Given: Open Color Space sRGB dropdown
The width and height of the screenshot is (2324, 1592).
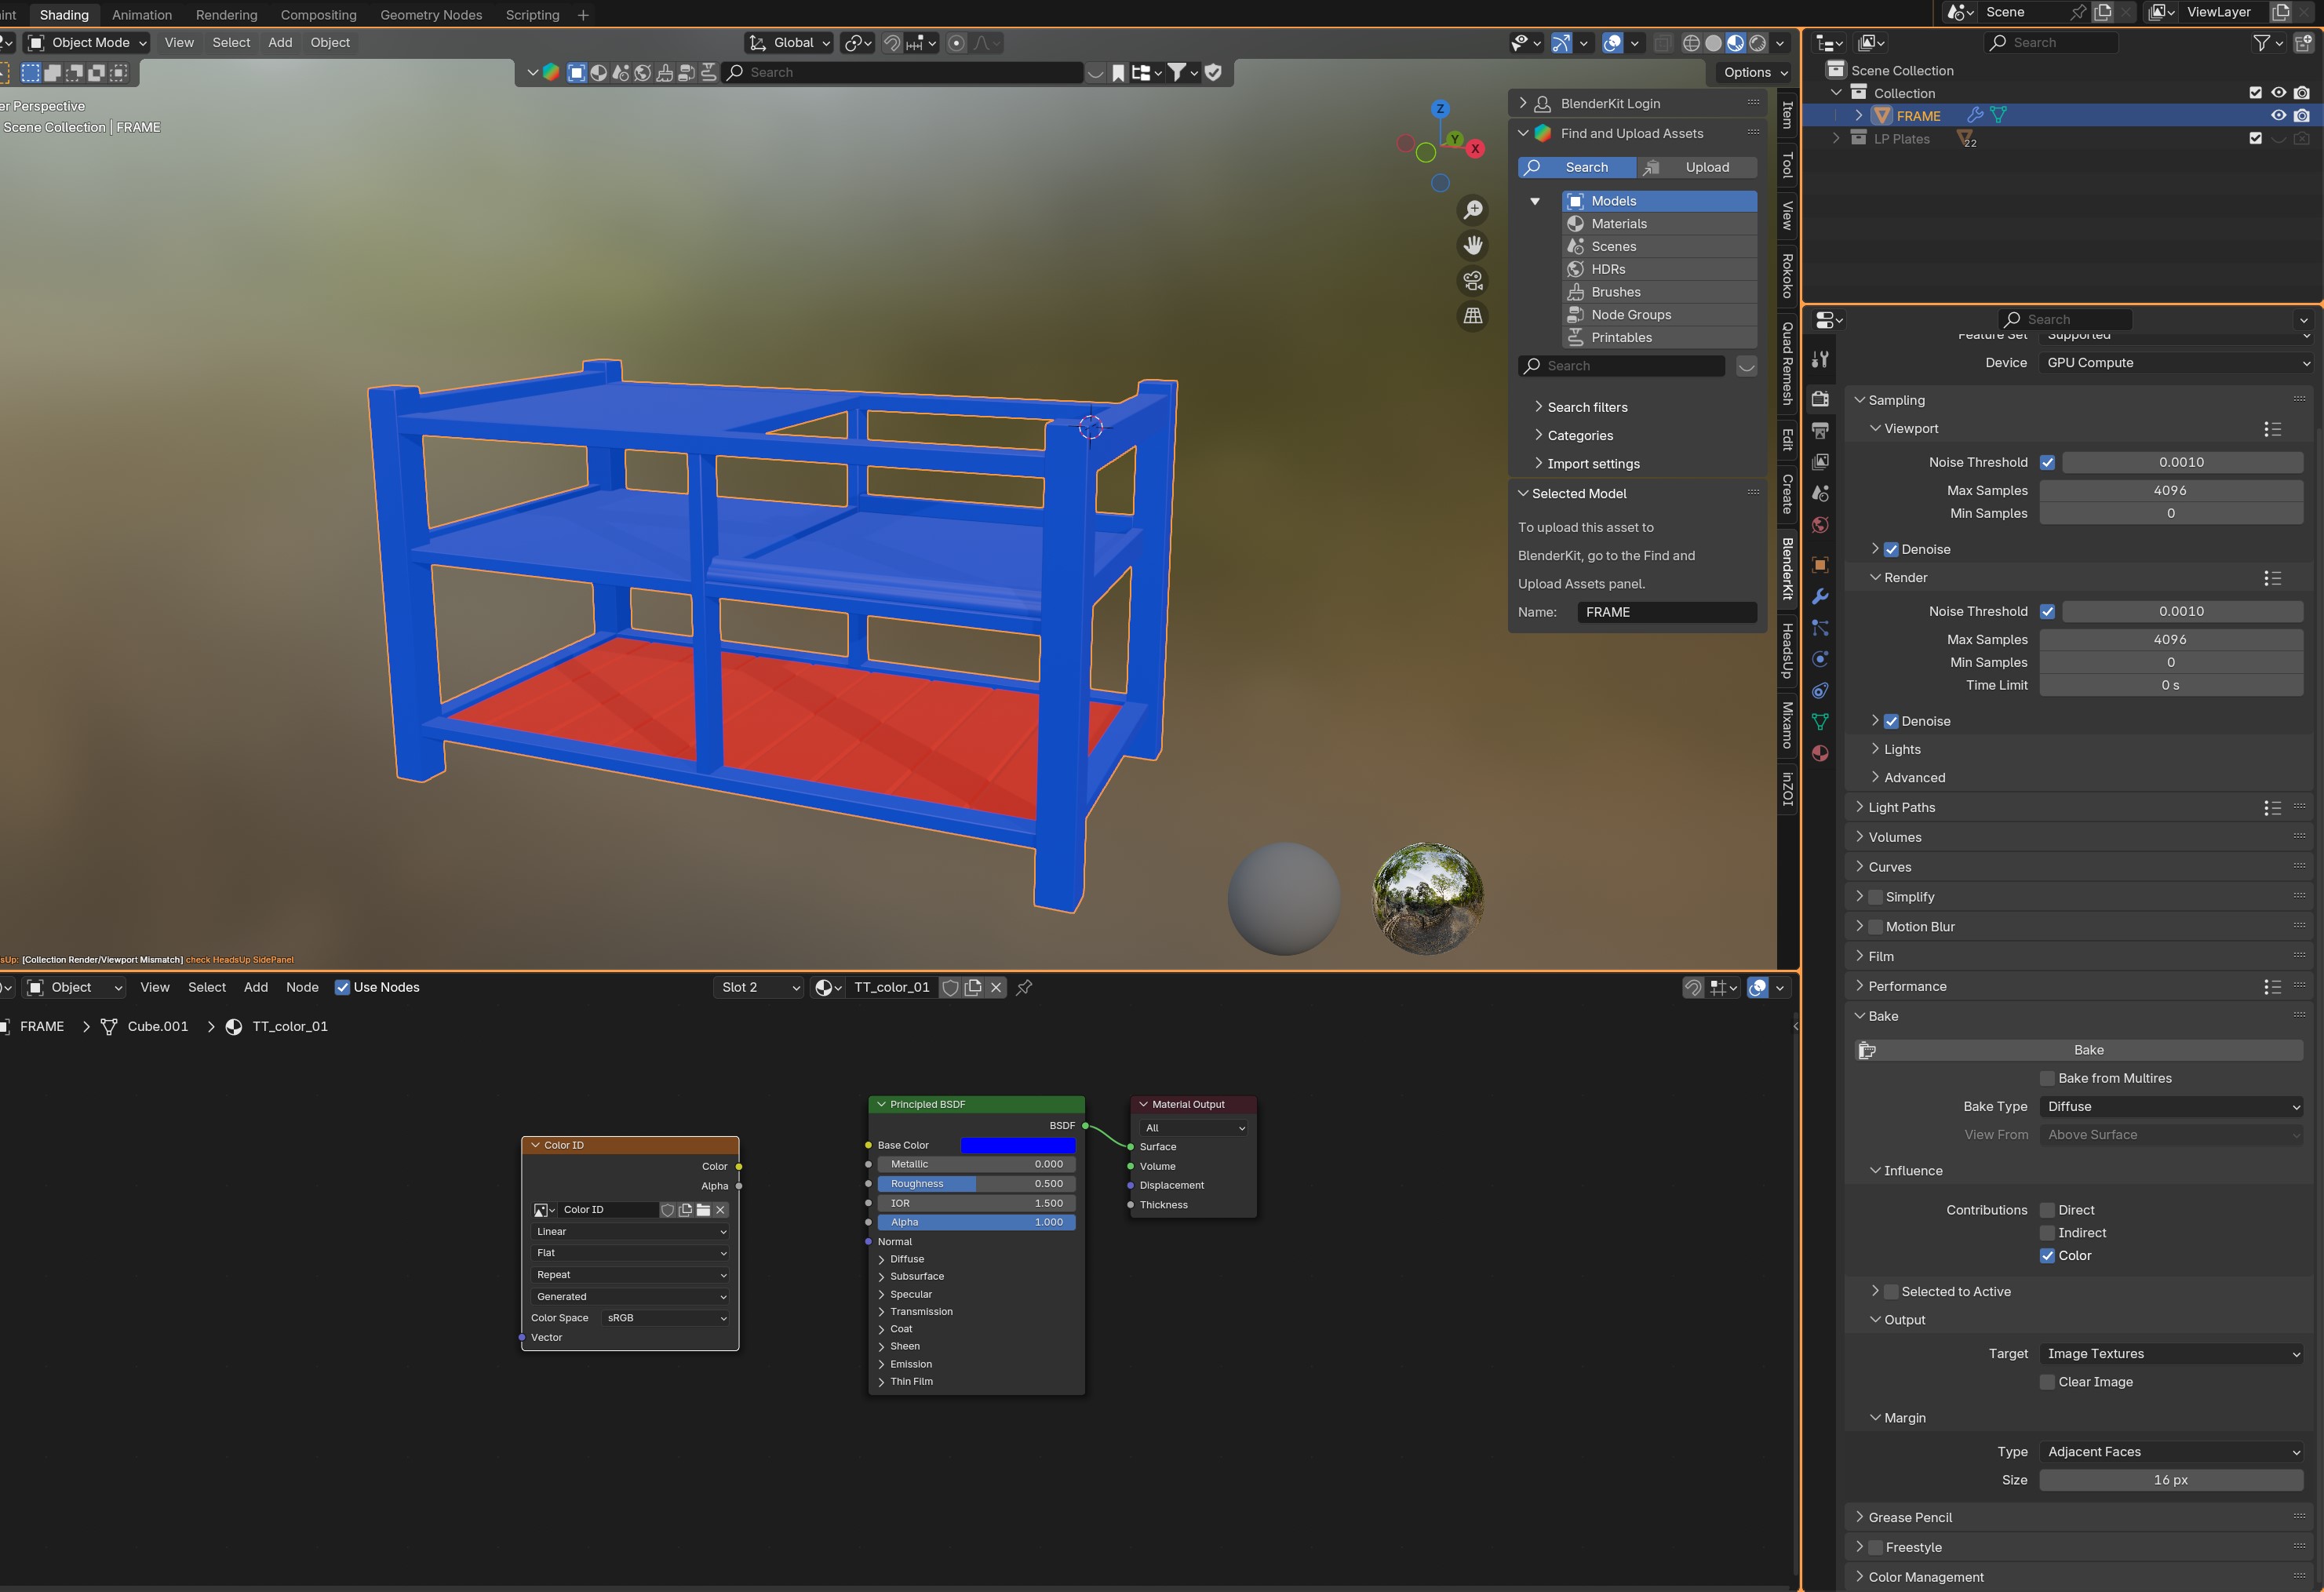Looking at the screenshot, I should tap(666, 1318).
